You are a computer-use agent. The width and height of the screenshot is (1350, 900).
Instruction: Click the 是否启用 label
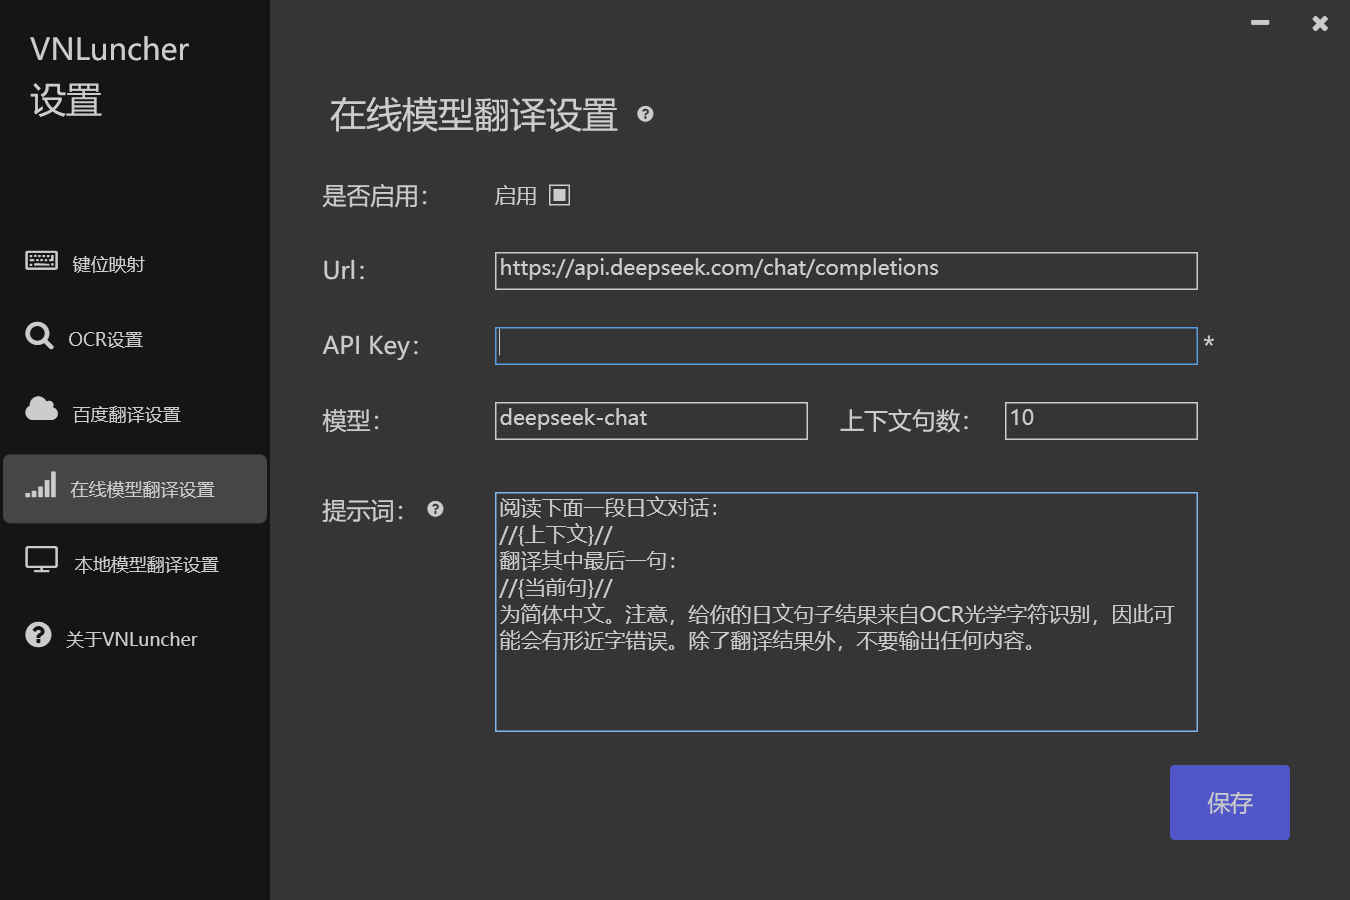[375, 196]
